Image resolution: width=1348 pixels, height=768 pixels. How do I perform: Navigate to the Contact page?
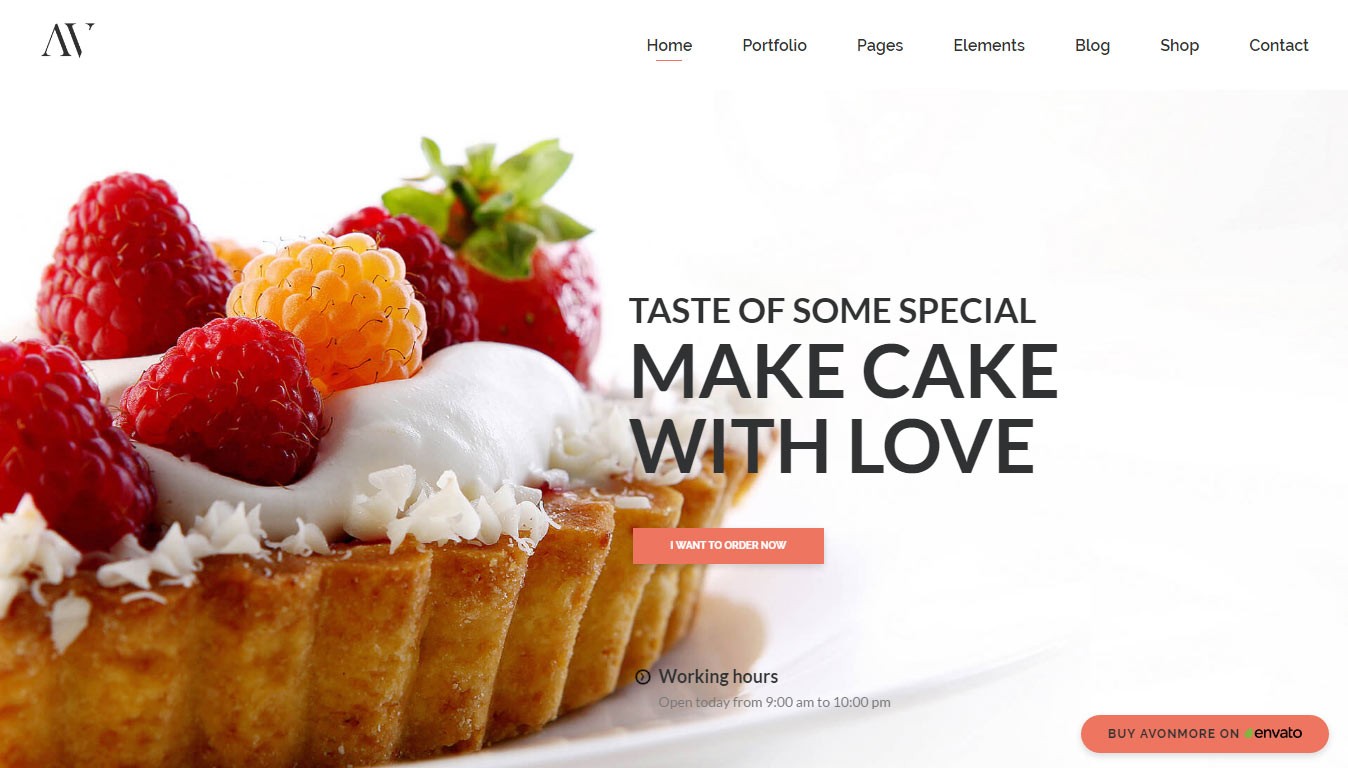coord(1278,45)
